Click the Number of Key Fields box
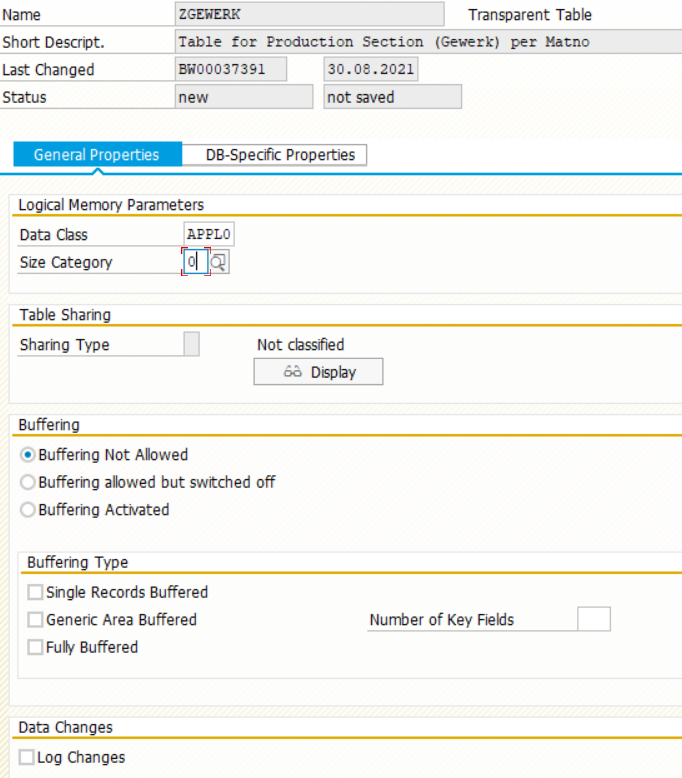The width and height of the screenshot is (682, 778). pos(594,620)
